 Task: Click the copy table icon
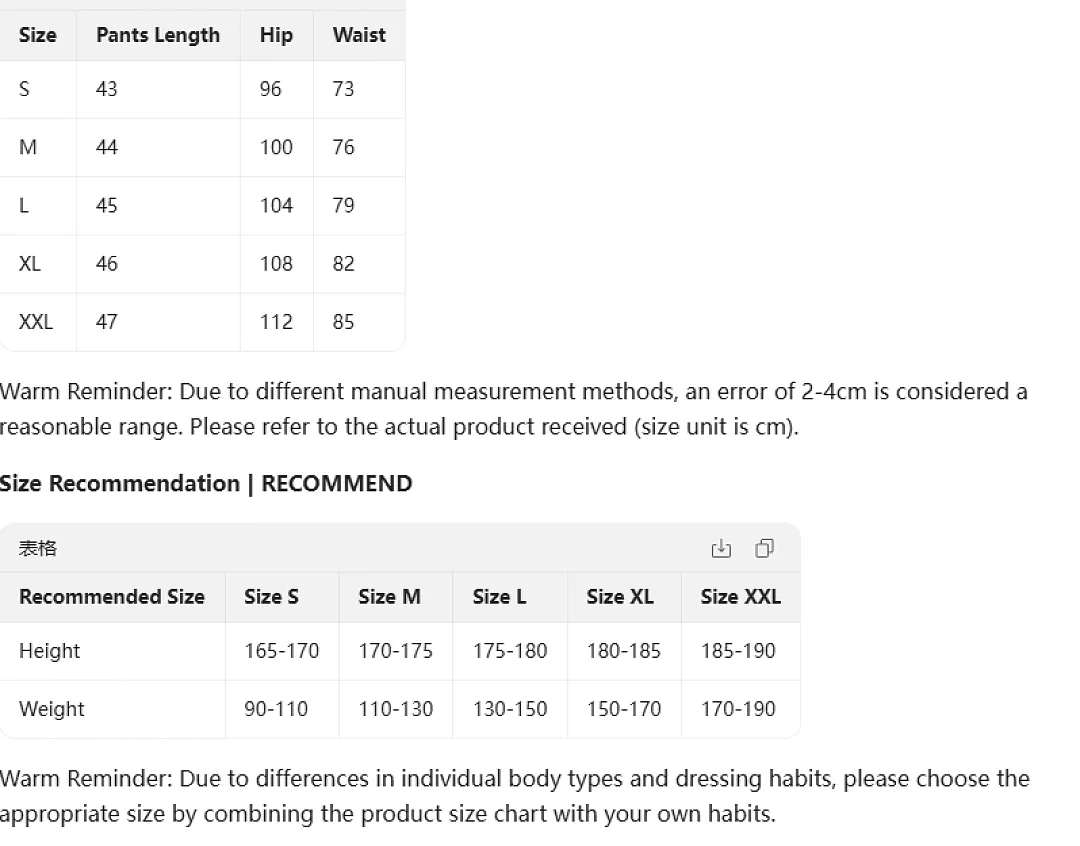[765, 548]
